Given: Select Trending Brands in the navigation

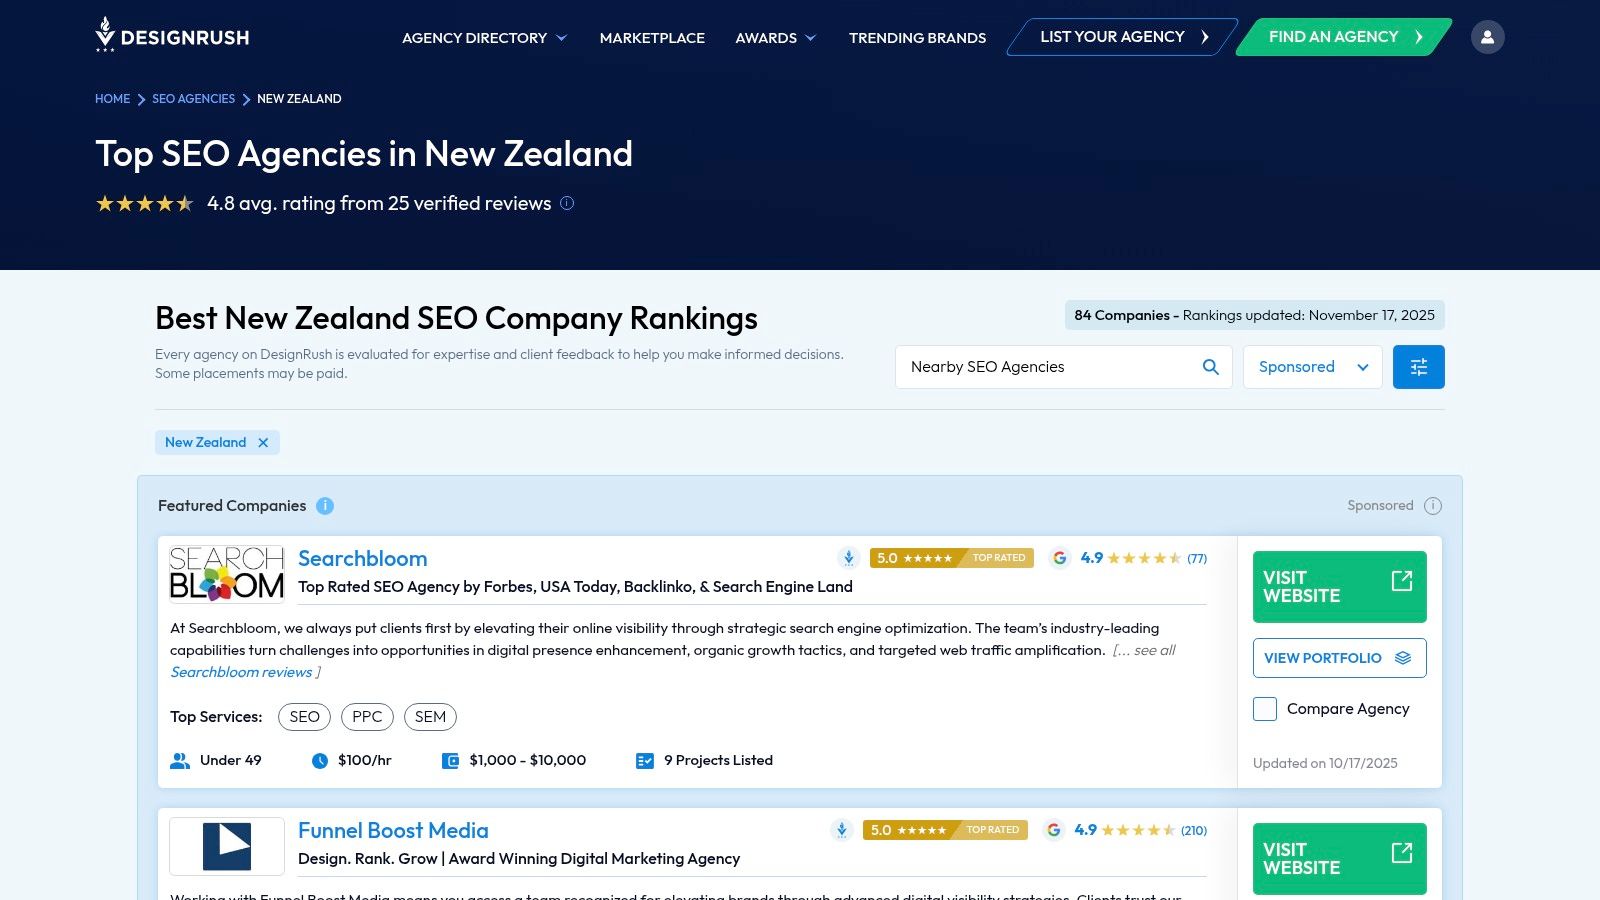Looking at the screenshot, I should pyautogui.click(x=916, y=38).
